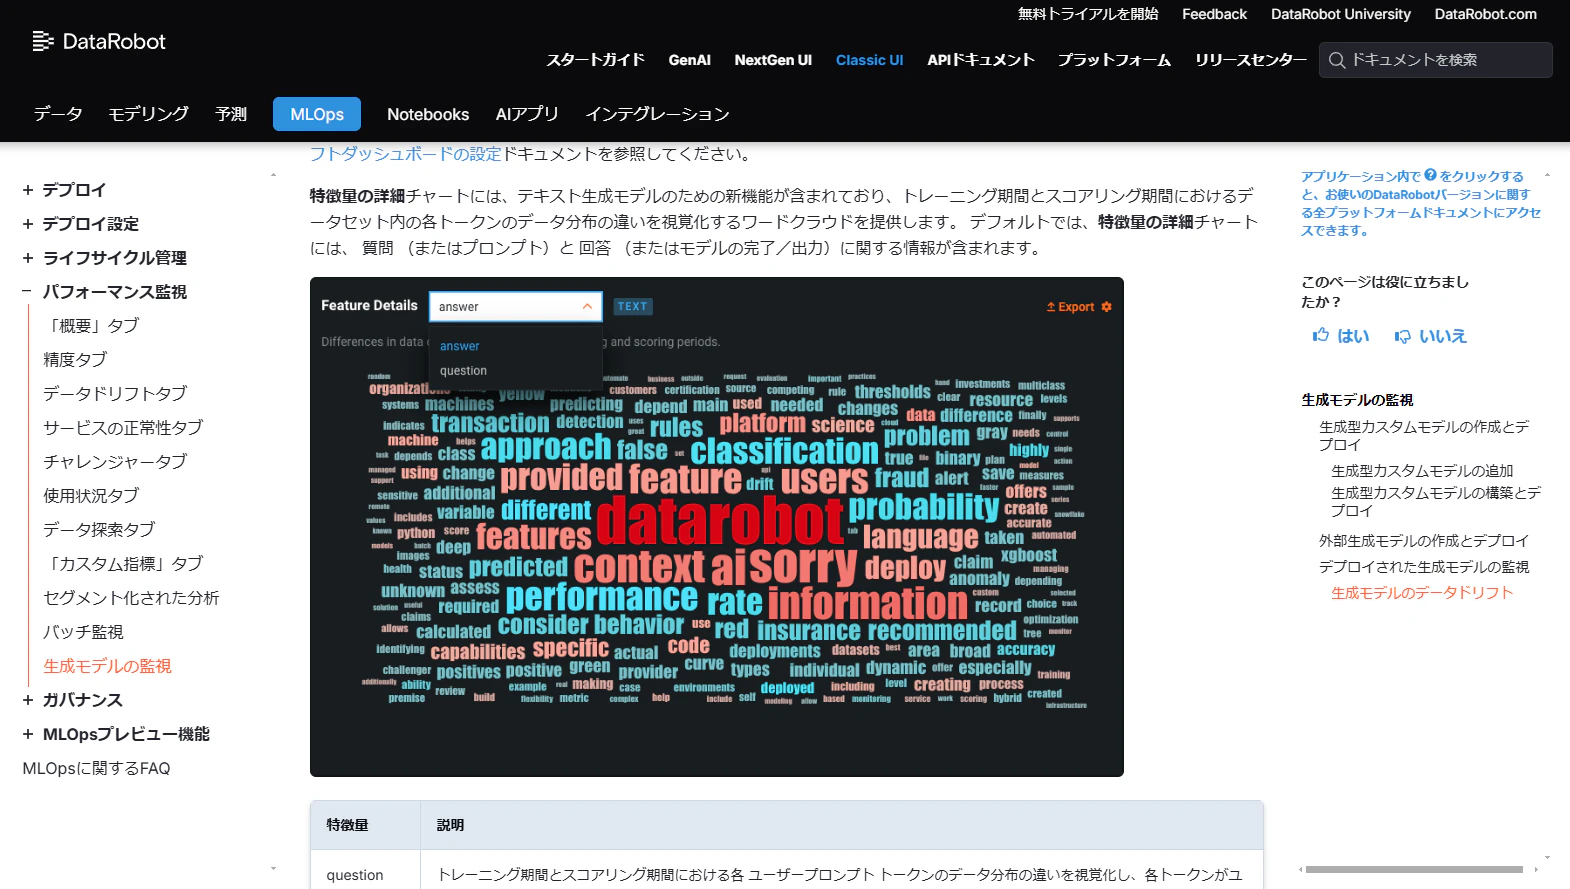Open the MLOps tab
The width and height of the screenshot is (1570, 889).
tap(317, 114)
